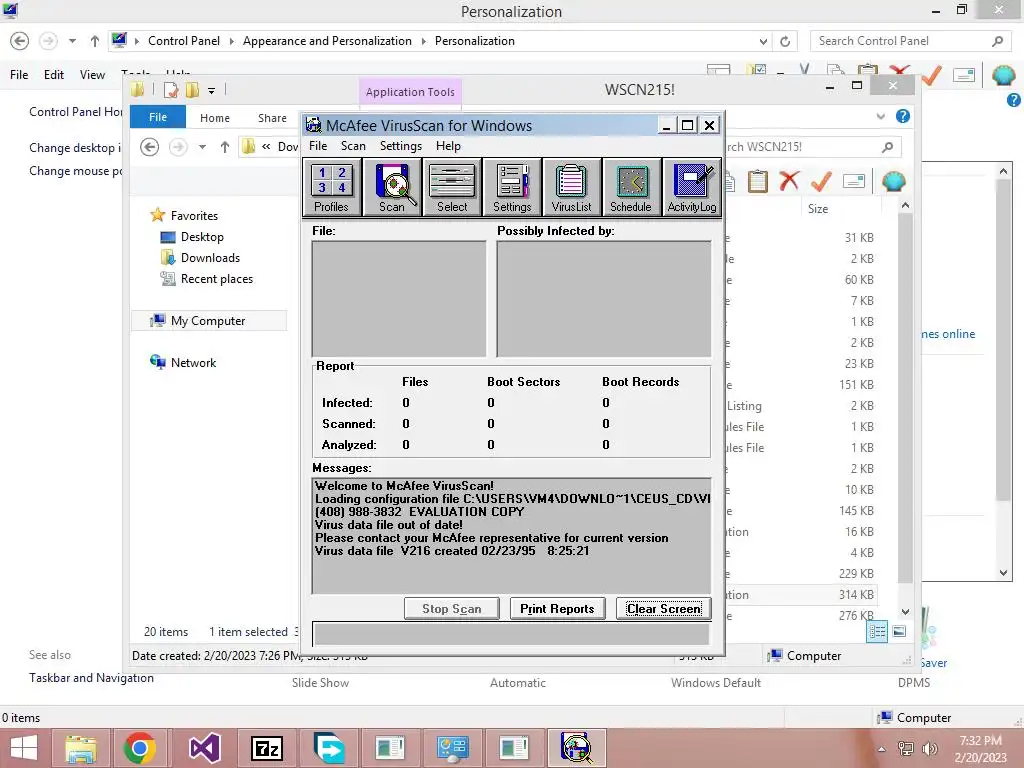Click up arrow in WSCN215! window

coord(225,147)
